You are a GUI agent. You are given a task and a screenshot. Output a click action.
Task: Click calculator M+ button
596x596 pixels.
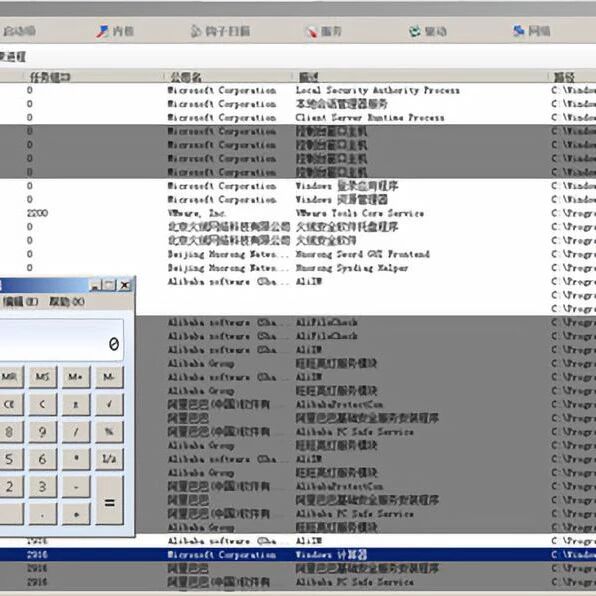click(76, 377)
